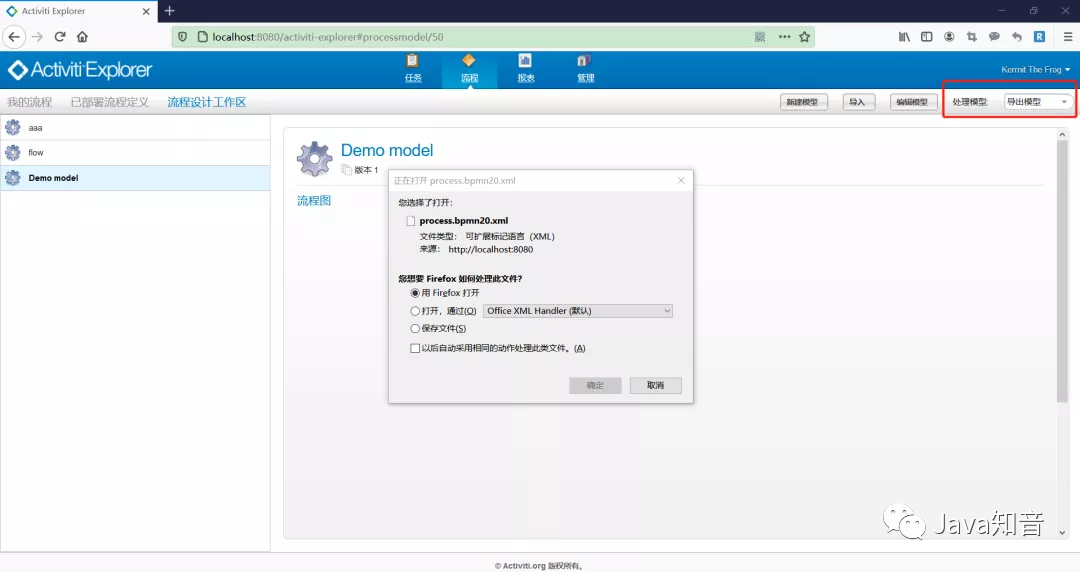Click the scrollbar up arrow
The image size is (1080, 572).
[x=1061, y=134]
